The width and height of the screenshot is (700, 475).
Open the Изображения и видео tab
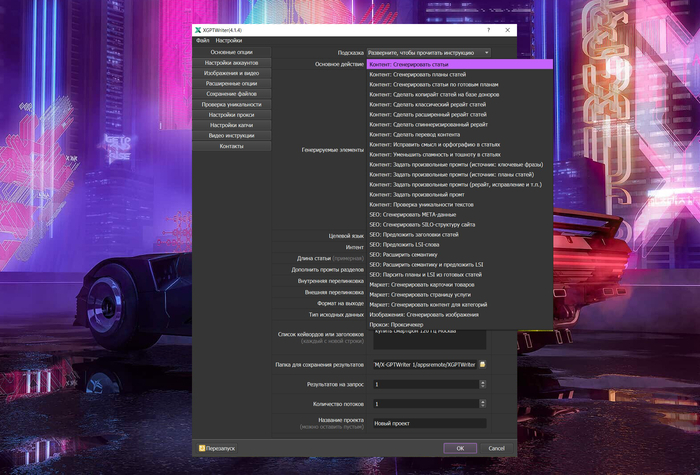231,73
